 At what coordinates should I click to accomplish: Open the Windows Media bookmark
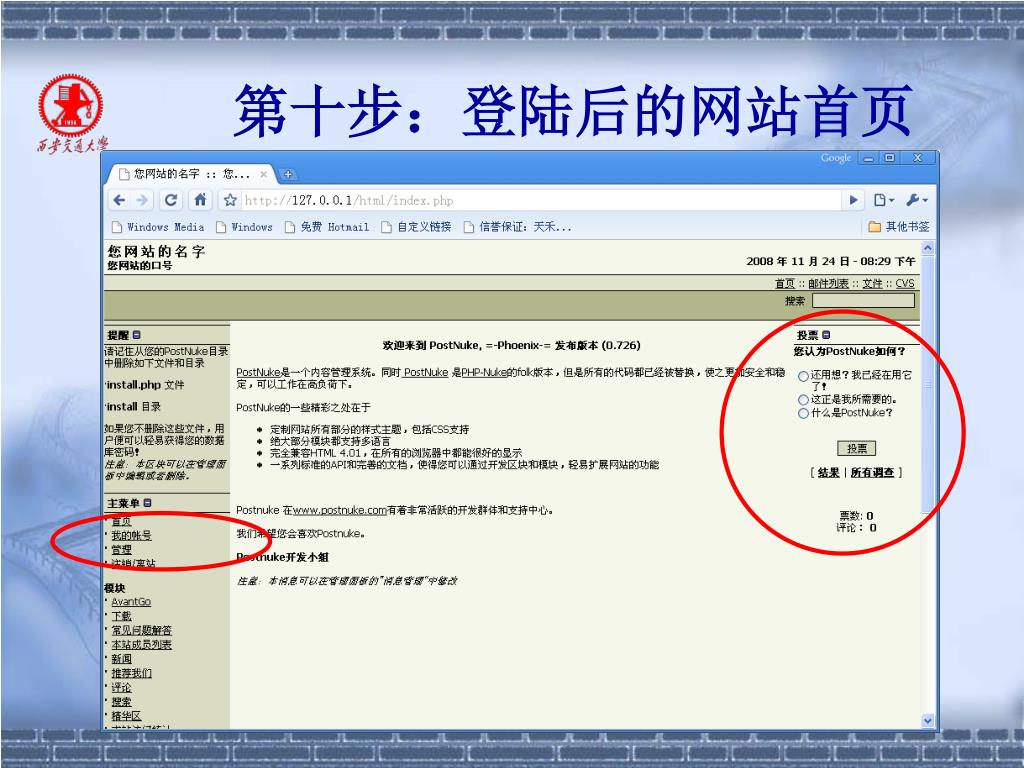click(158, 227)
